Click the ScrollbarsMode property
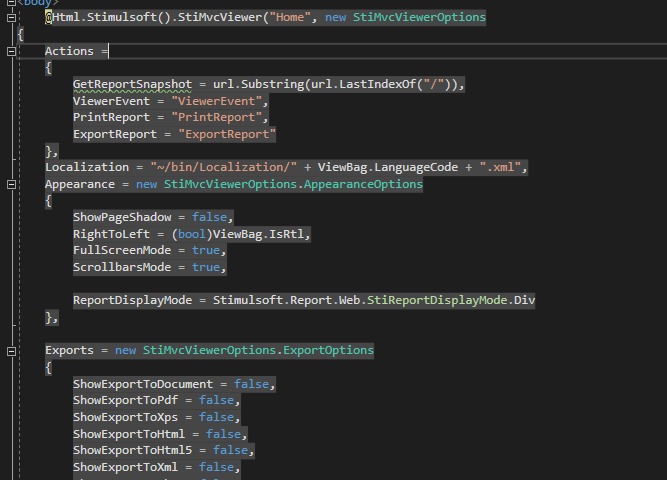Screen dimensions: 667x480 [122, 267]
